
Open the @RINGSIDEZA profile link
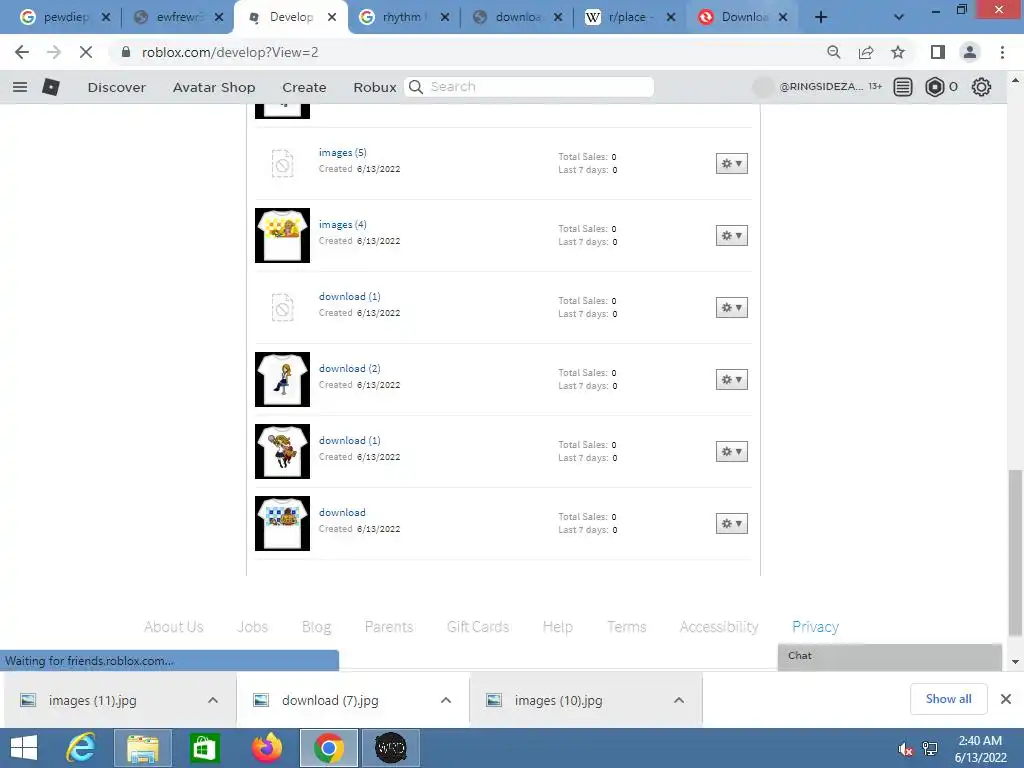(x=821, y=86)
